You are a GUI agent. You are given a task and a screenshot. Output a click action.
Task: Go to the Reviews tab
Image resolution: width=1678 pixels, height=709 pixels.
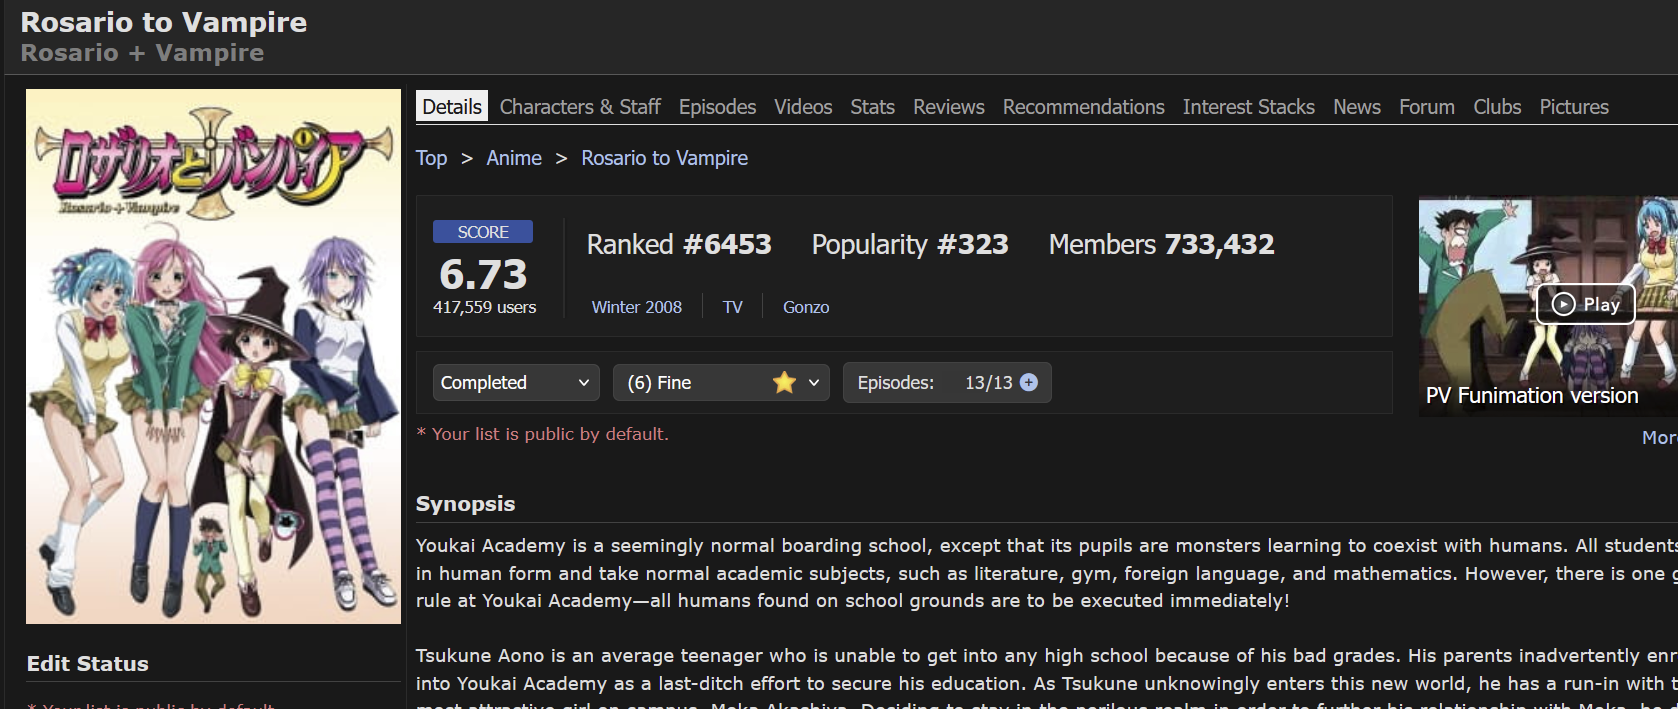[948, 106]
